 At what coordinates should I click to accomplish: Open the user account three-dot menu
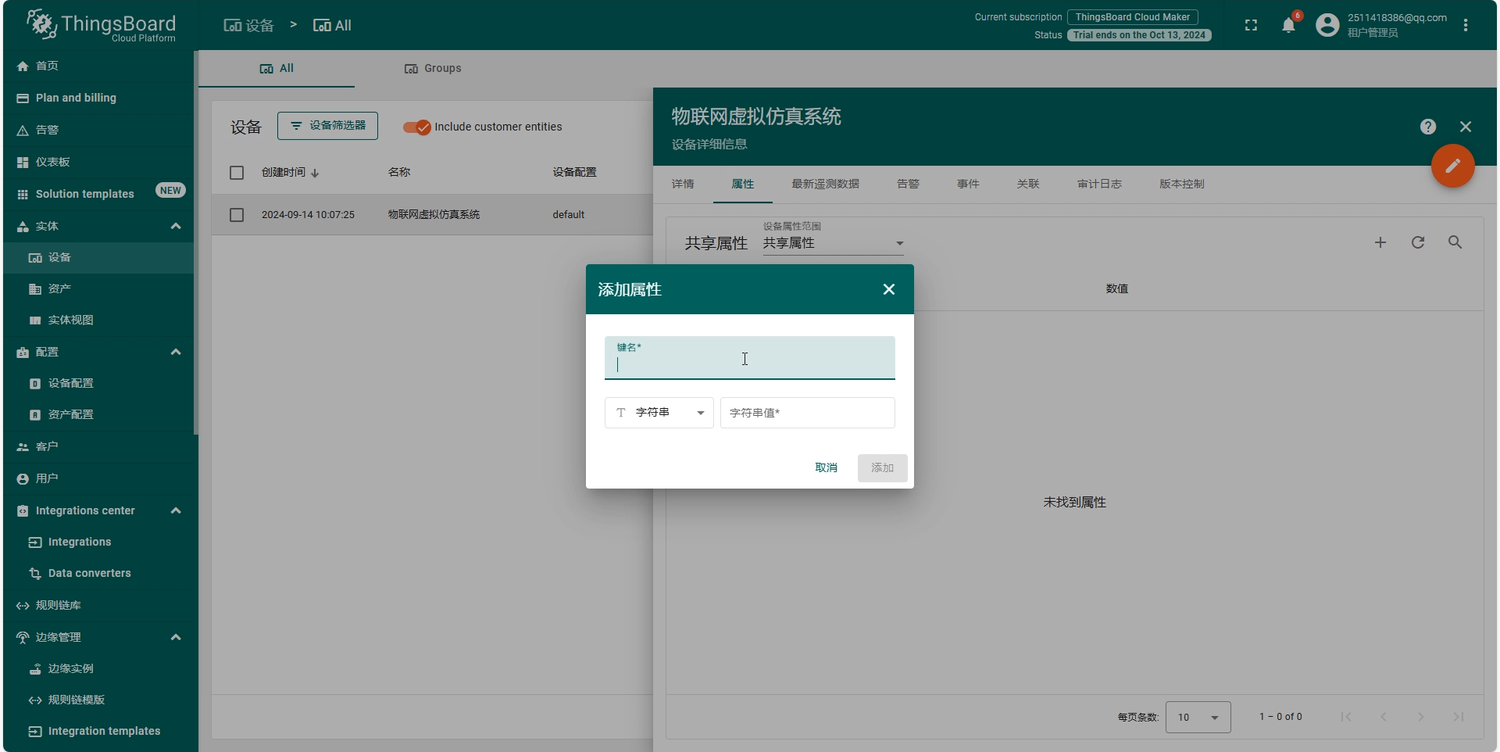click(x=1466, y=26)
